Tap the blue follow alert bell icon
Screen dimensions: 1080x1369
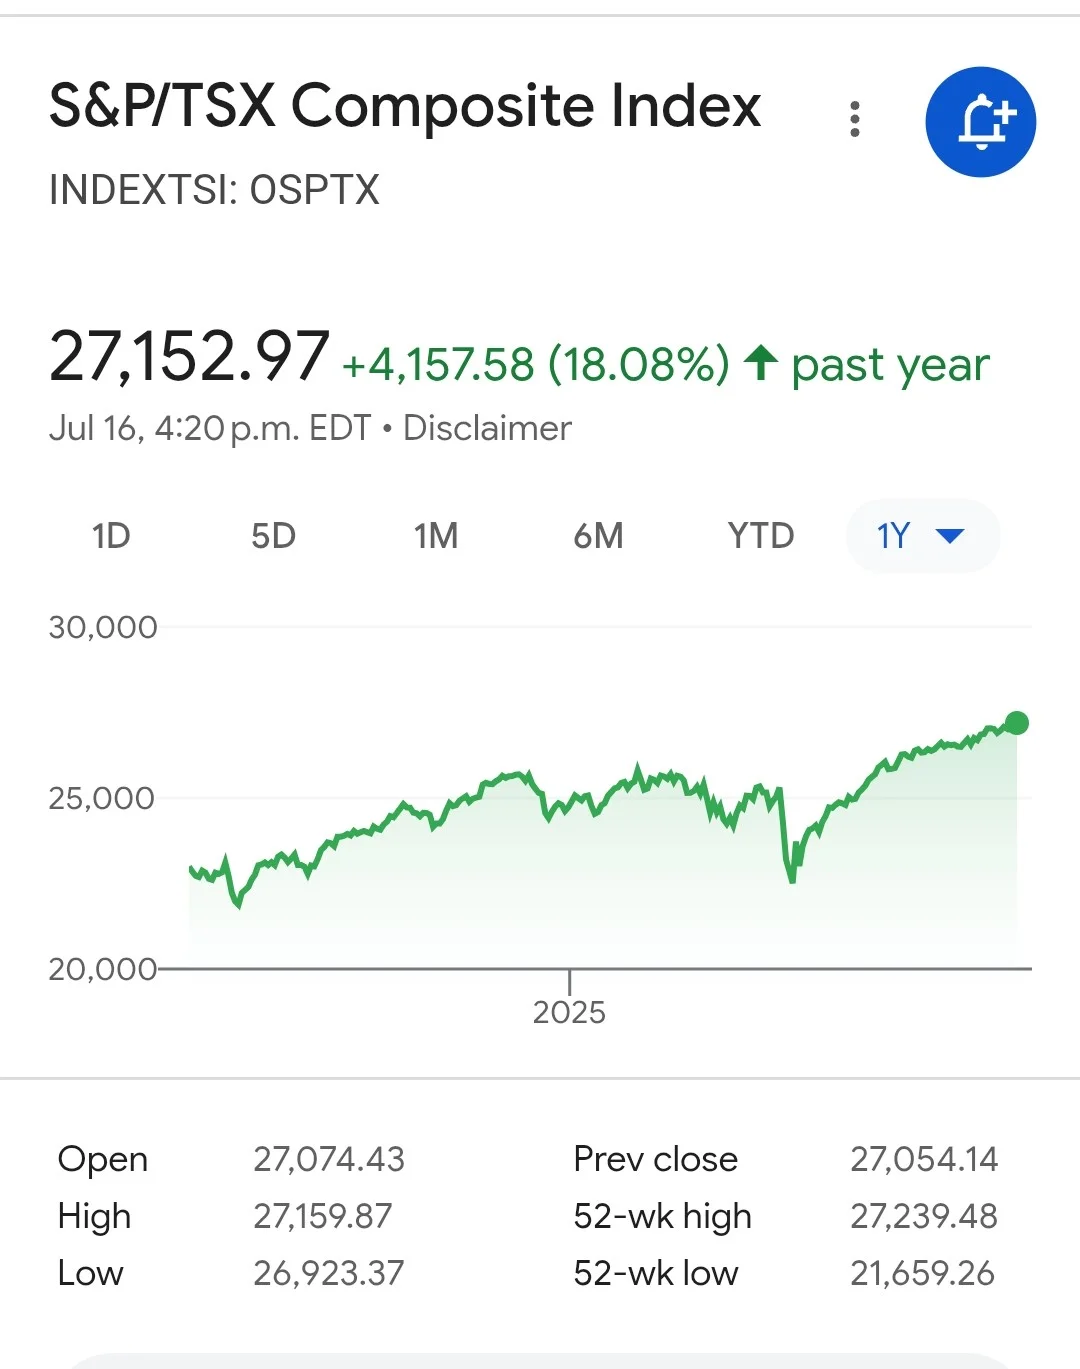[x=980, y=122]
